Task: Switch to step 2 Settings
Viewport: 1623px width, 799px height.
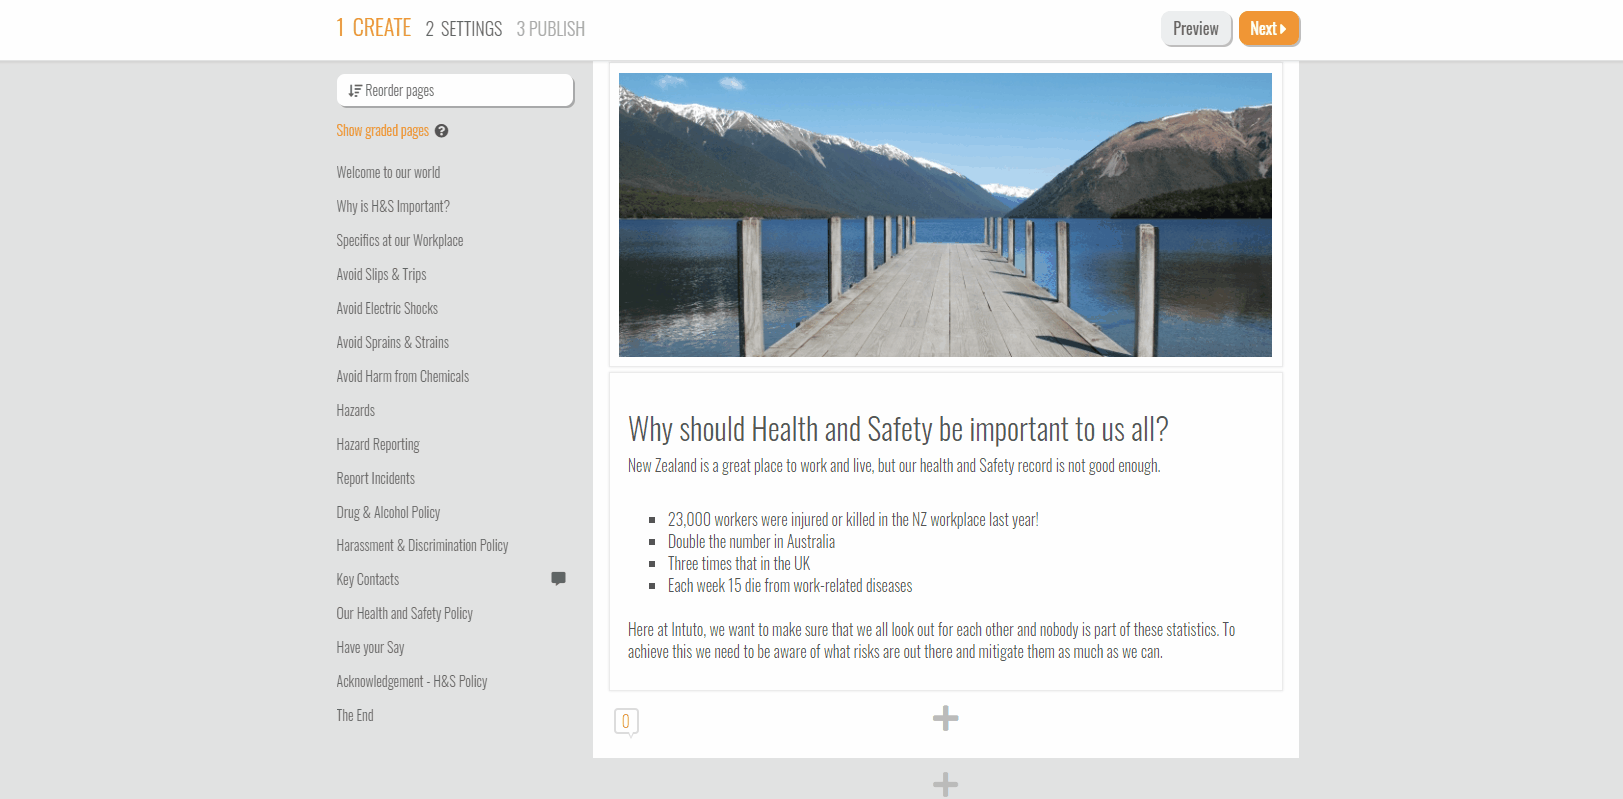Action: [x=464, y=29]
